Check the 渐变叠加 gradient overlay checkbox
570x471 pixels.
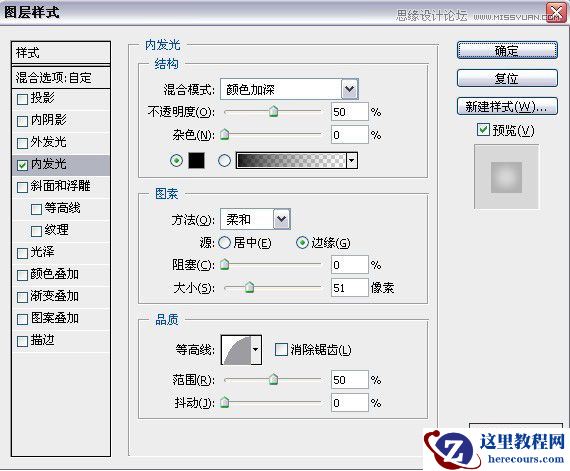pyautogui.click(x=23, y=297)
